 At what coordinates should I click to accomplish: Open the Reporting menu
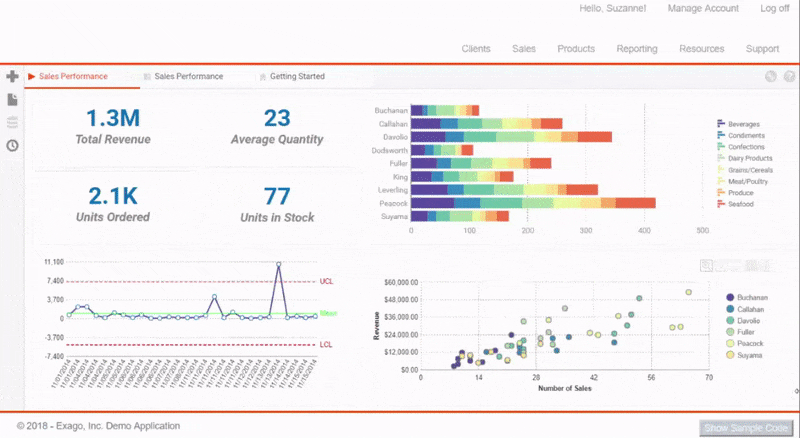coord(637,48)
